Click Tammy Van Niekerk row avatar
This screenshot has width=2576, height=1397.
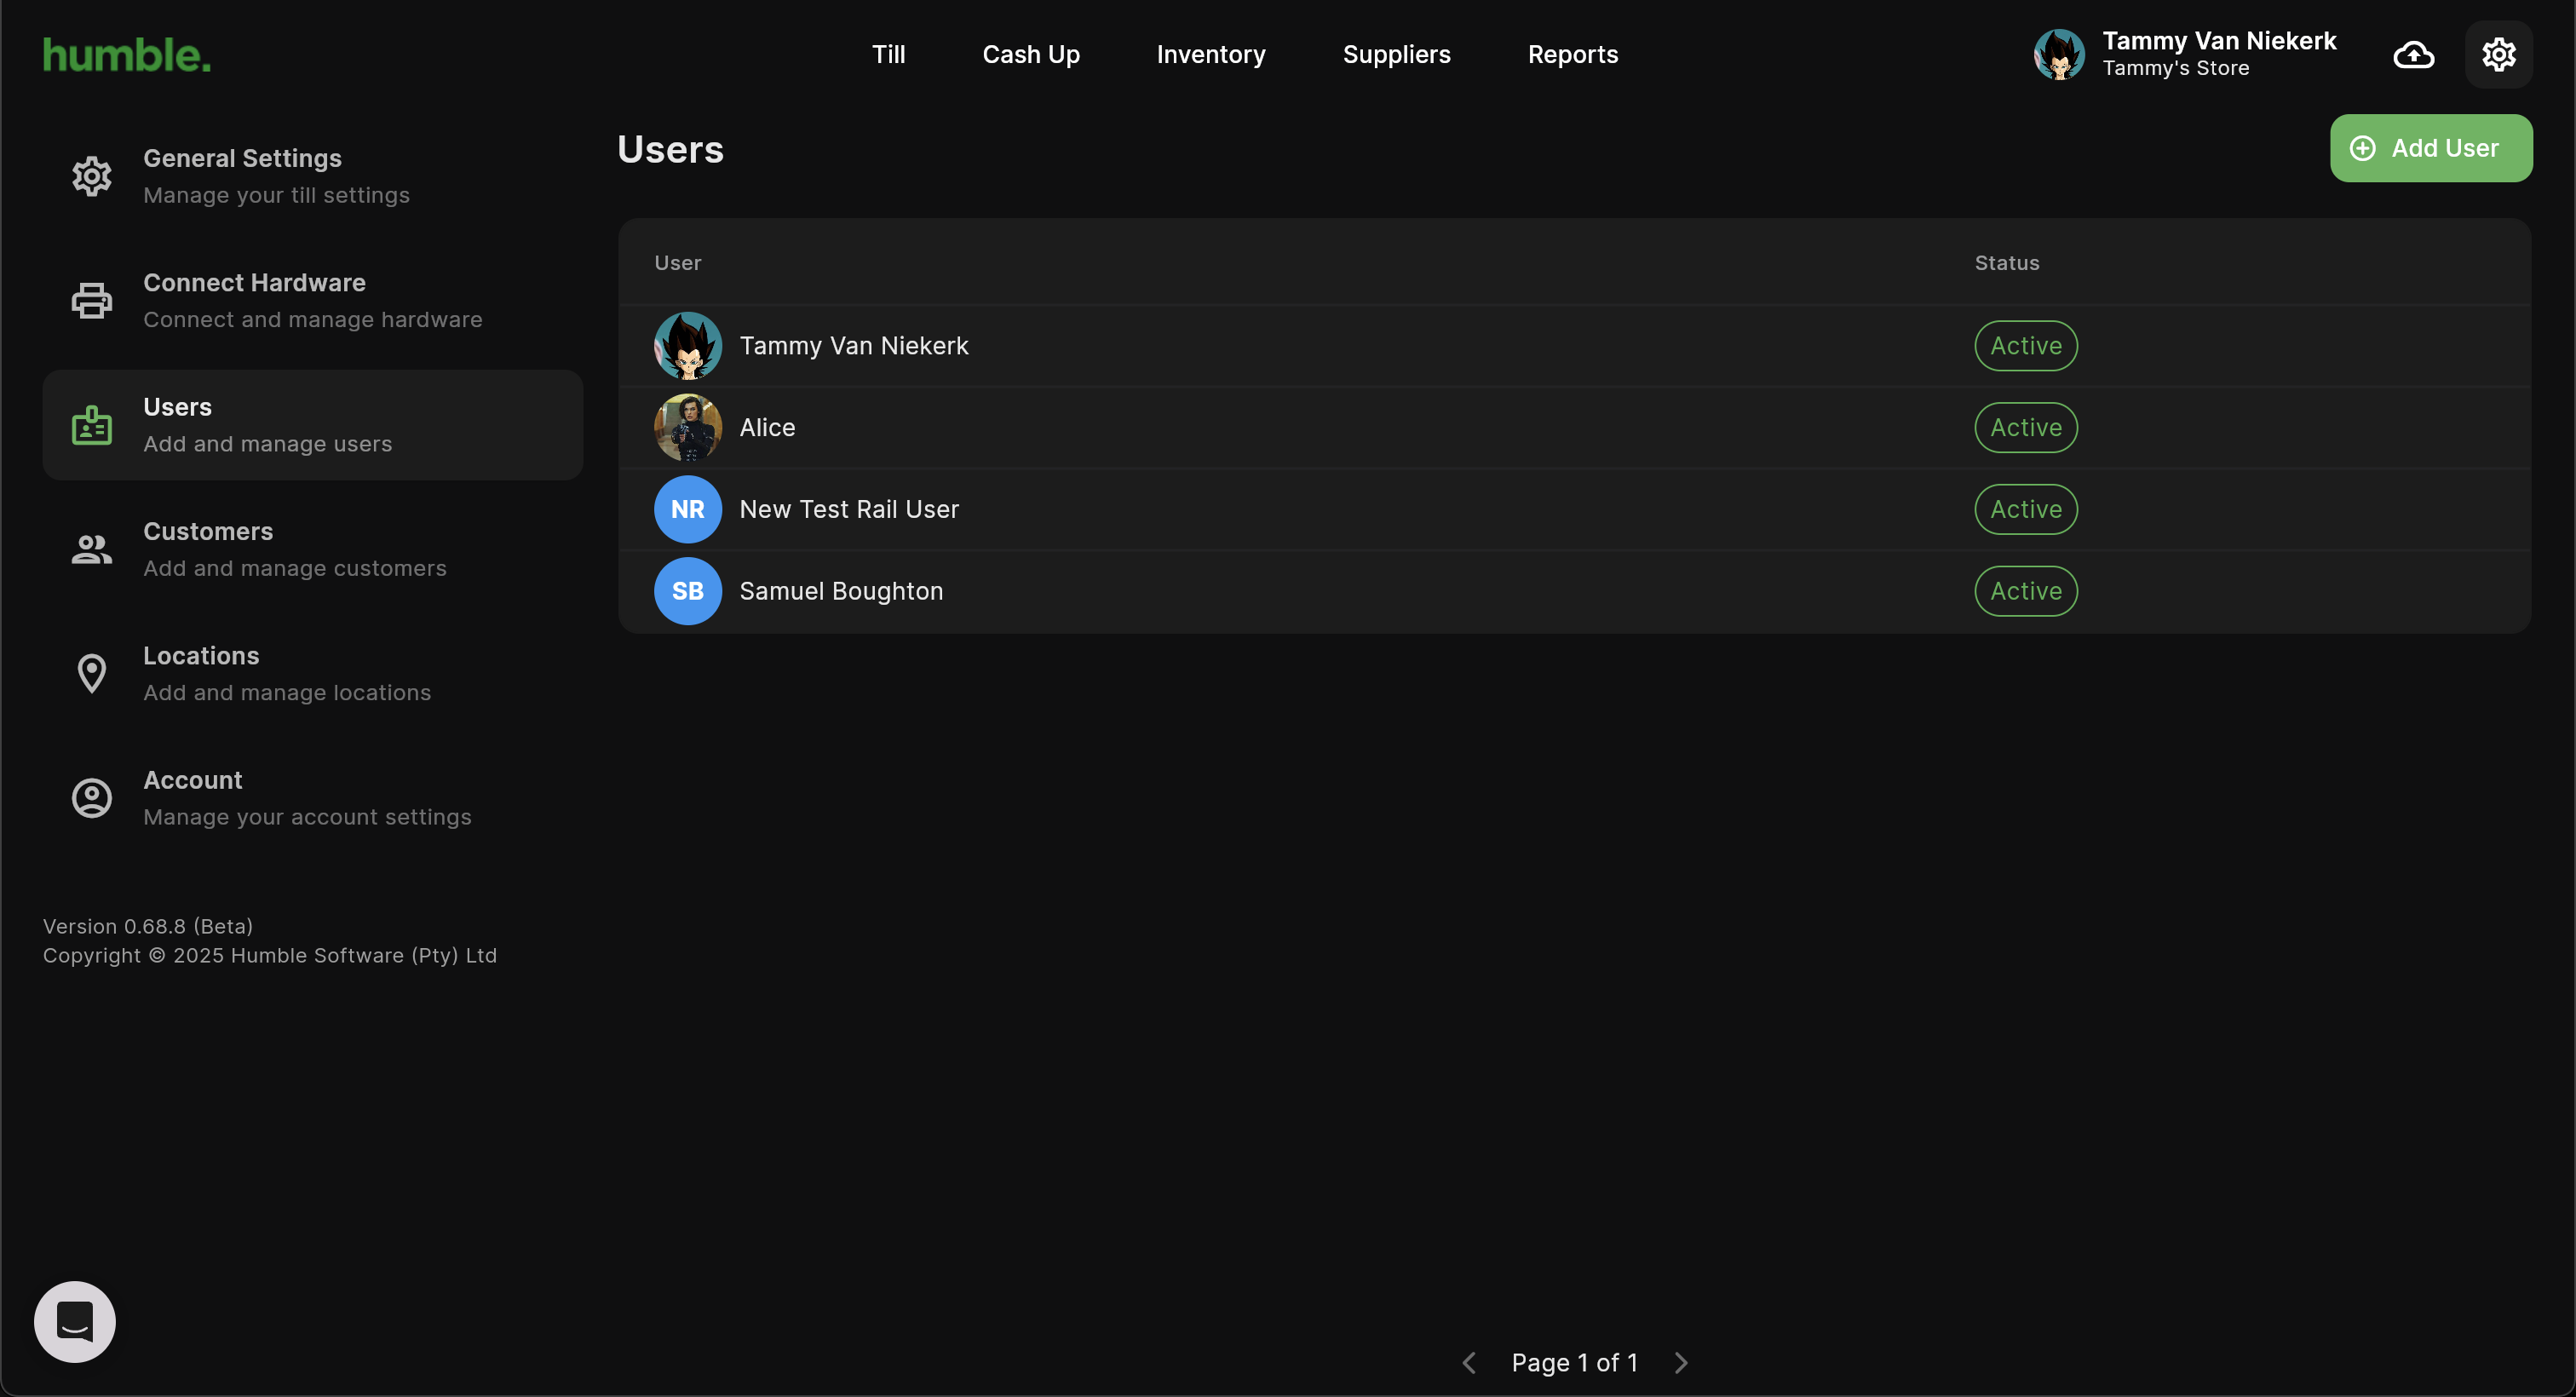(688, 345)
